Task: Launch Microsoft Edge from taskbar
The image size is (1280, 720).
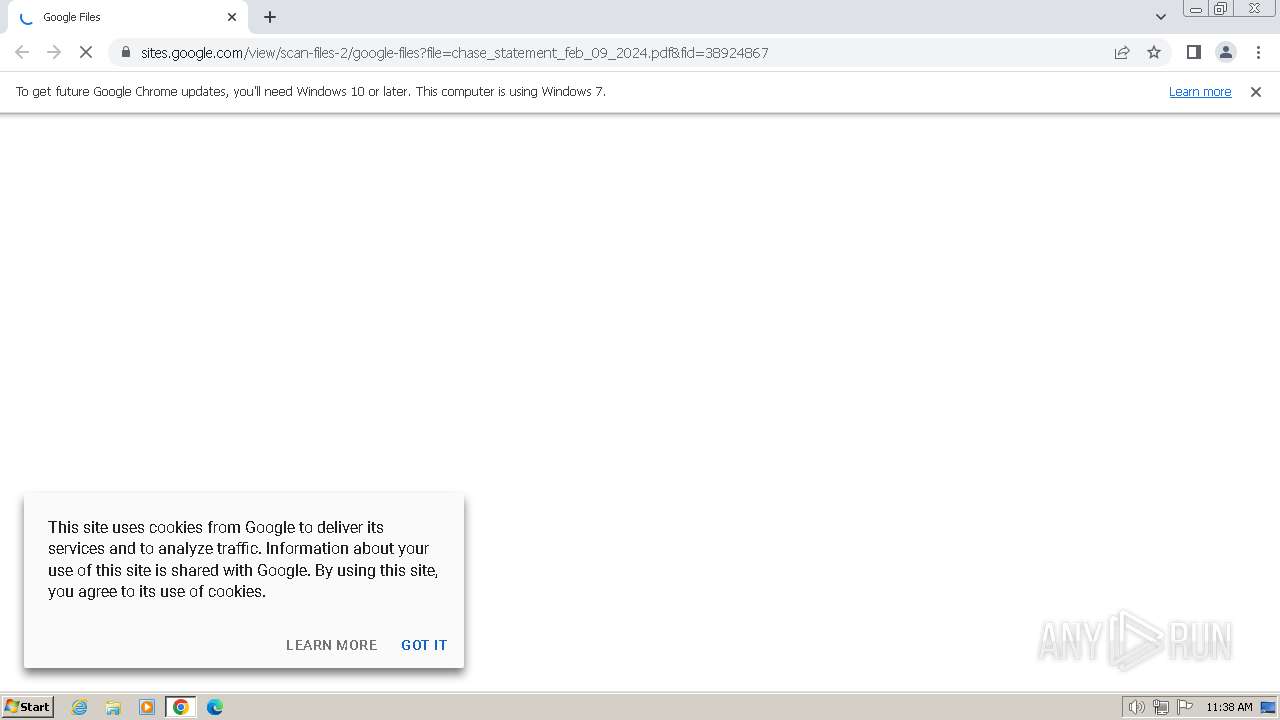Action: [x=215, y=707]
